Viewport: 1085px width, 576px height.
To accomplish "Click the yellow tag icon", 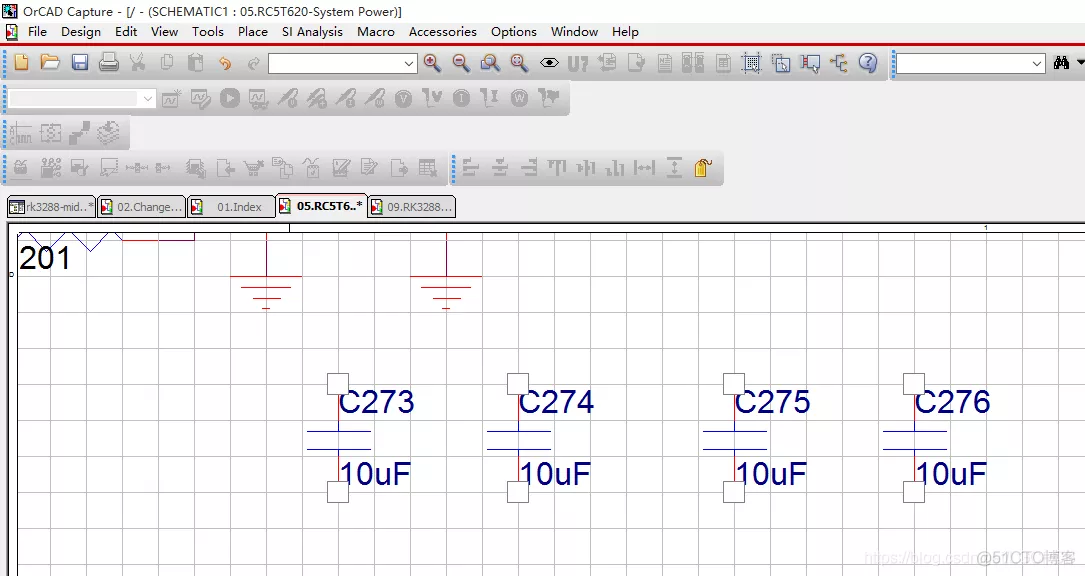I will 703,168.
